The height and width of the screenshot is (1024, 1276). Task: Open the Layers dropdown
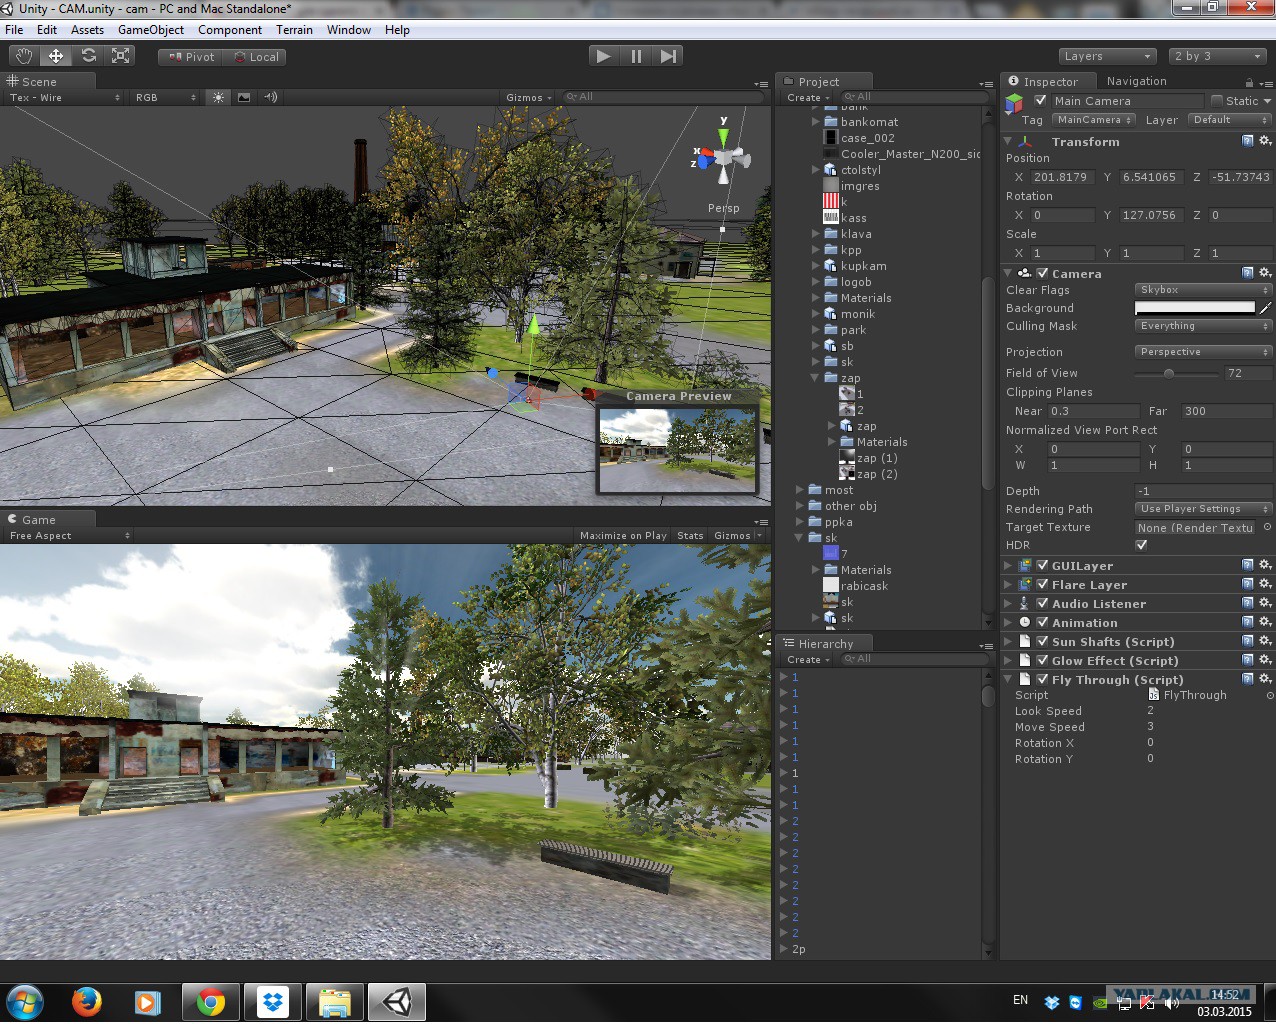(1107, 56)
